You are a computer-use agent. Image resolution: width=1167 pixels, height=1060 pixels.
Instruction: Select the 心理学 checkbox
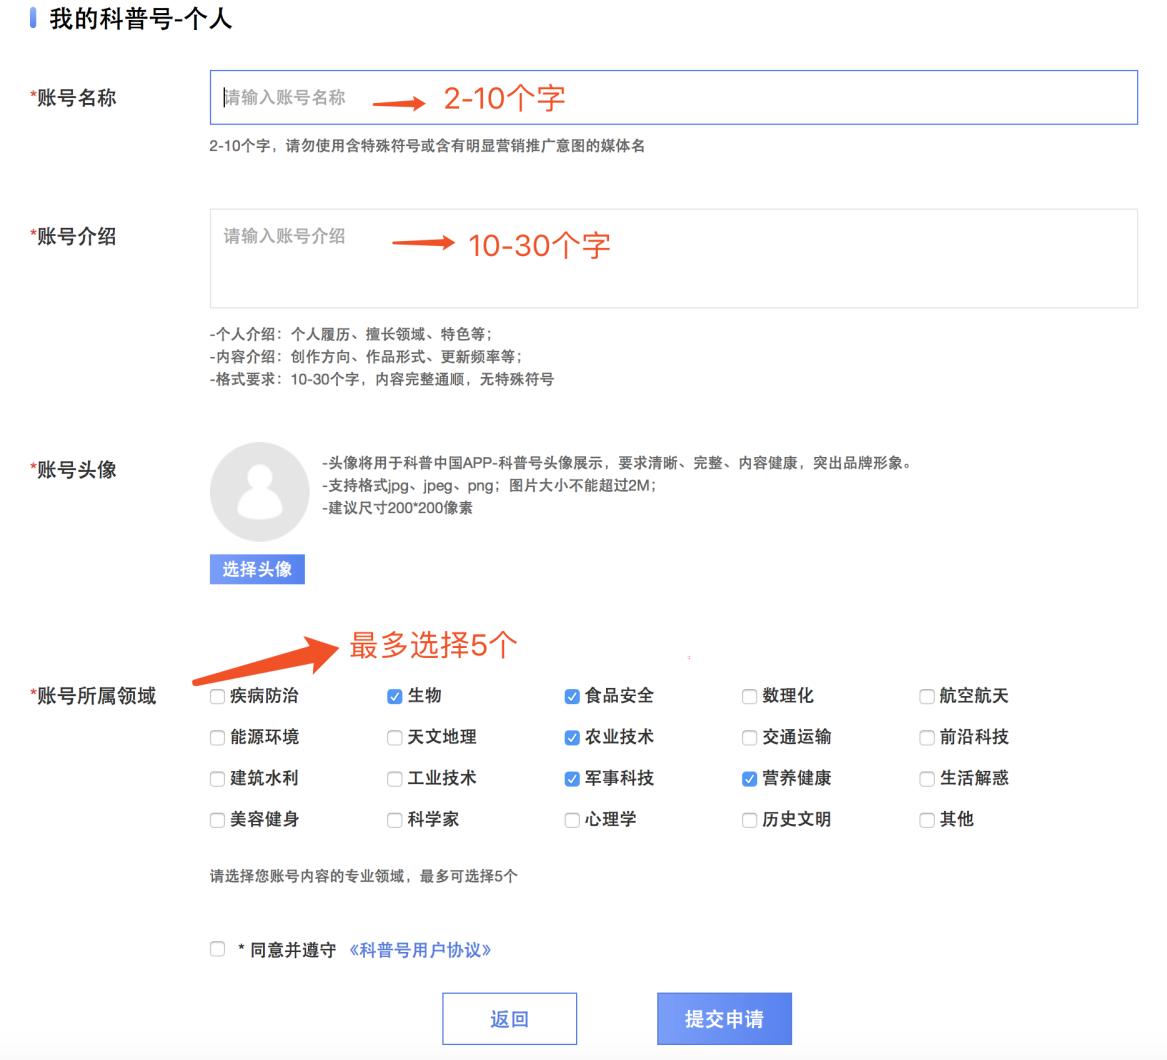pos(572,820)
